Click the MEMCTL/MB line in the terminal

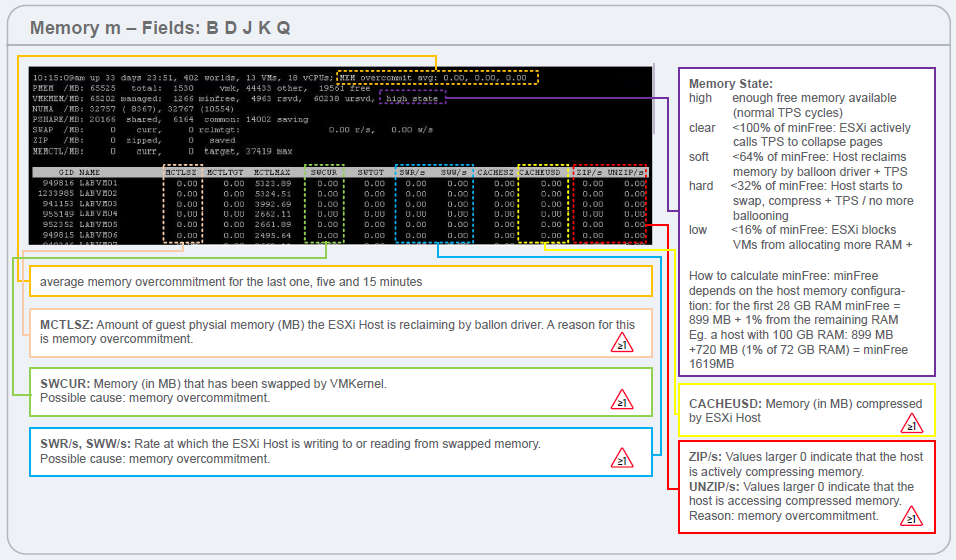point(162,151)
